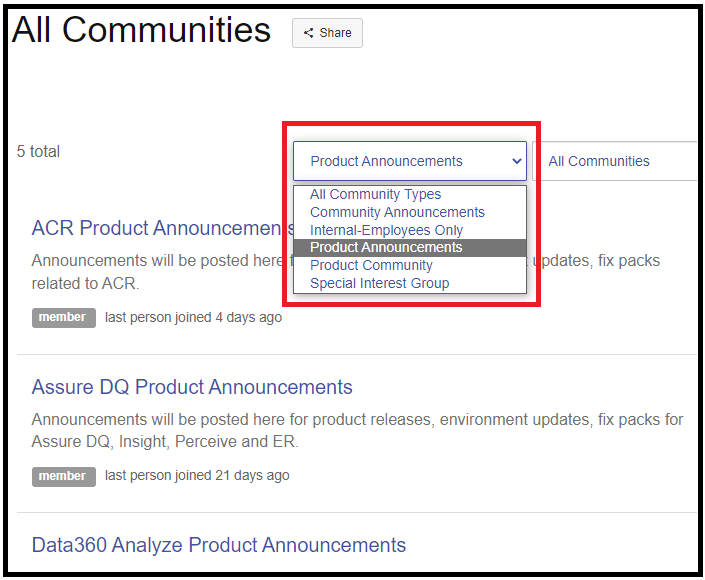Click the ACR community description text

coord(150,272)
